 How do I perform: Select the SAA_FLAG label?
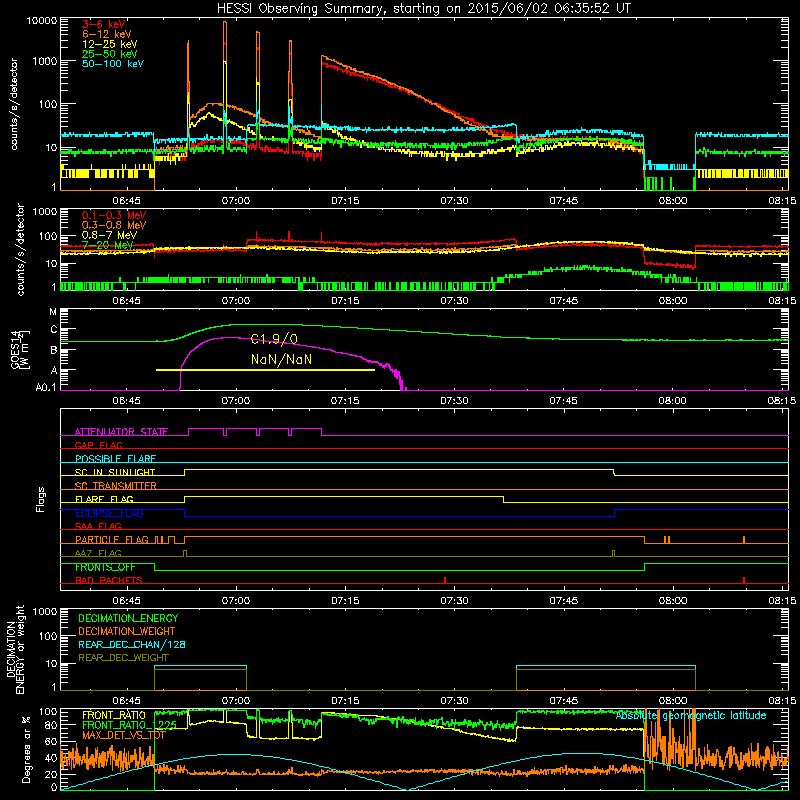pyautogui.click(x=98, y=526)
